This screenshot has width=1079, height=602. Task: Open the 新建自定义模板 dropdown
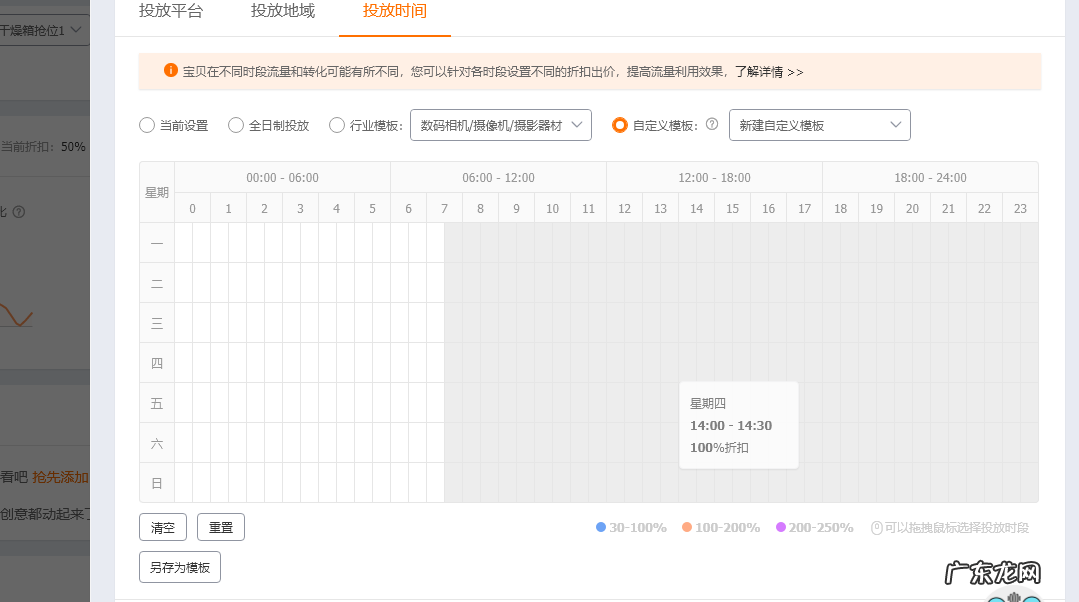tap(819, 125)
